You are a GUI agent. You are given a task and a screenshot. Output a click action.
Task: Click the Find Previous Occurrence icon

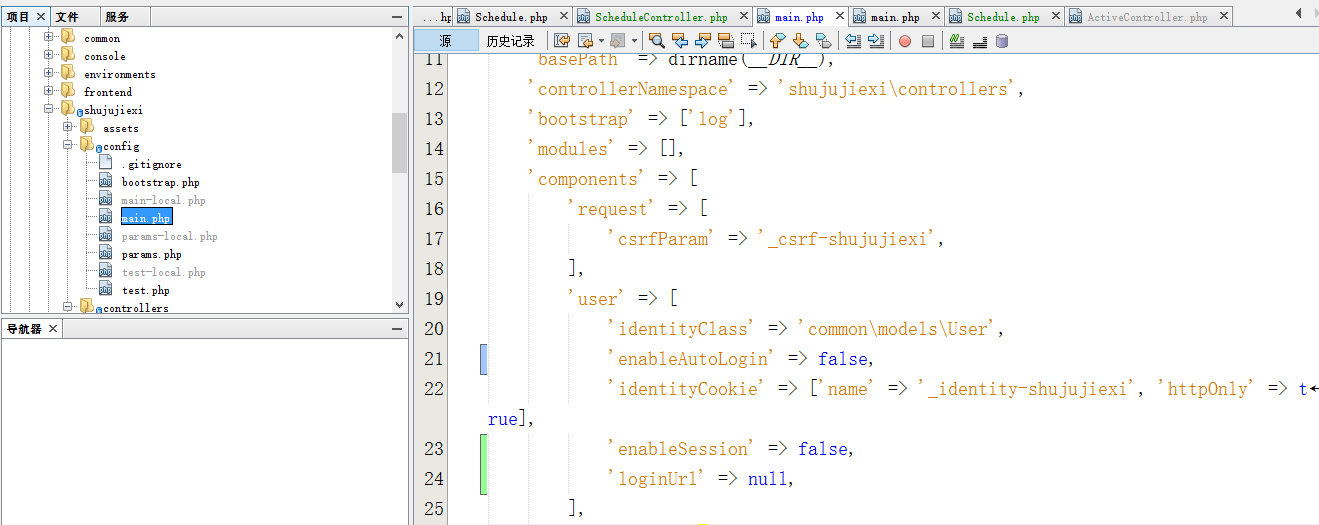(x=680, y=41)
